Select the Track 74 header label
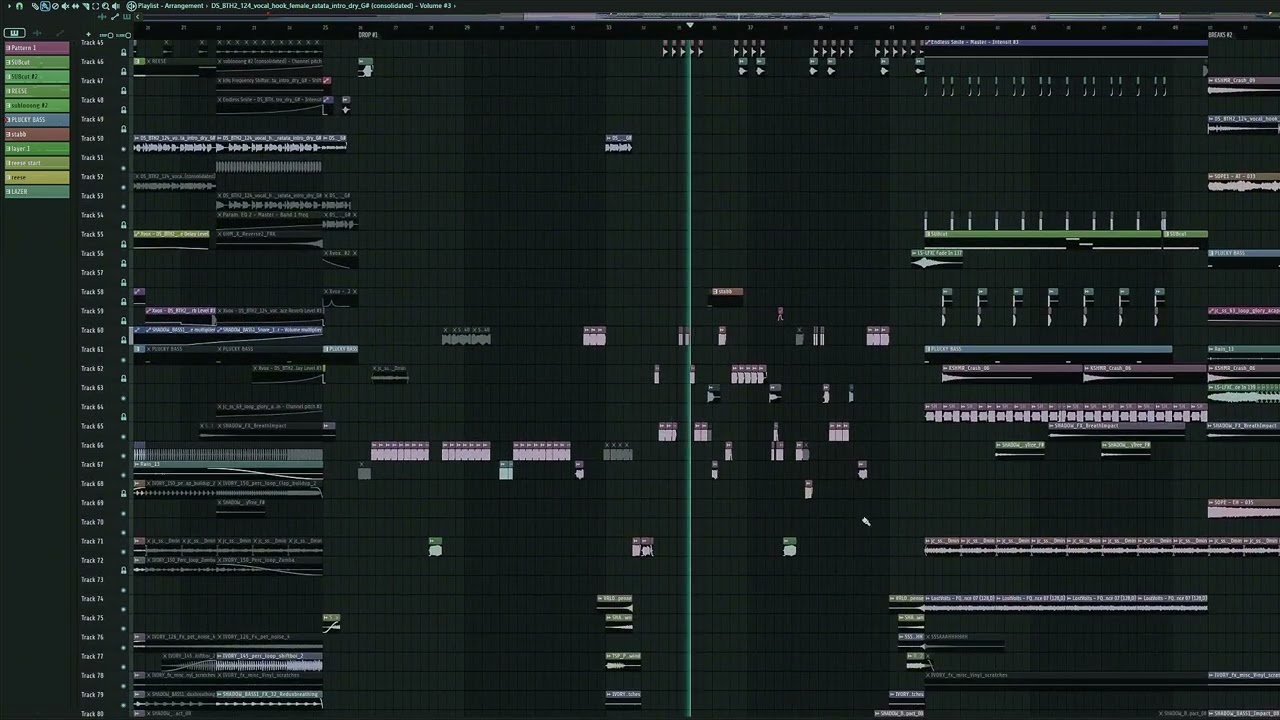1280x720 pixels. 92,599
